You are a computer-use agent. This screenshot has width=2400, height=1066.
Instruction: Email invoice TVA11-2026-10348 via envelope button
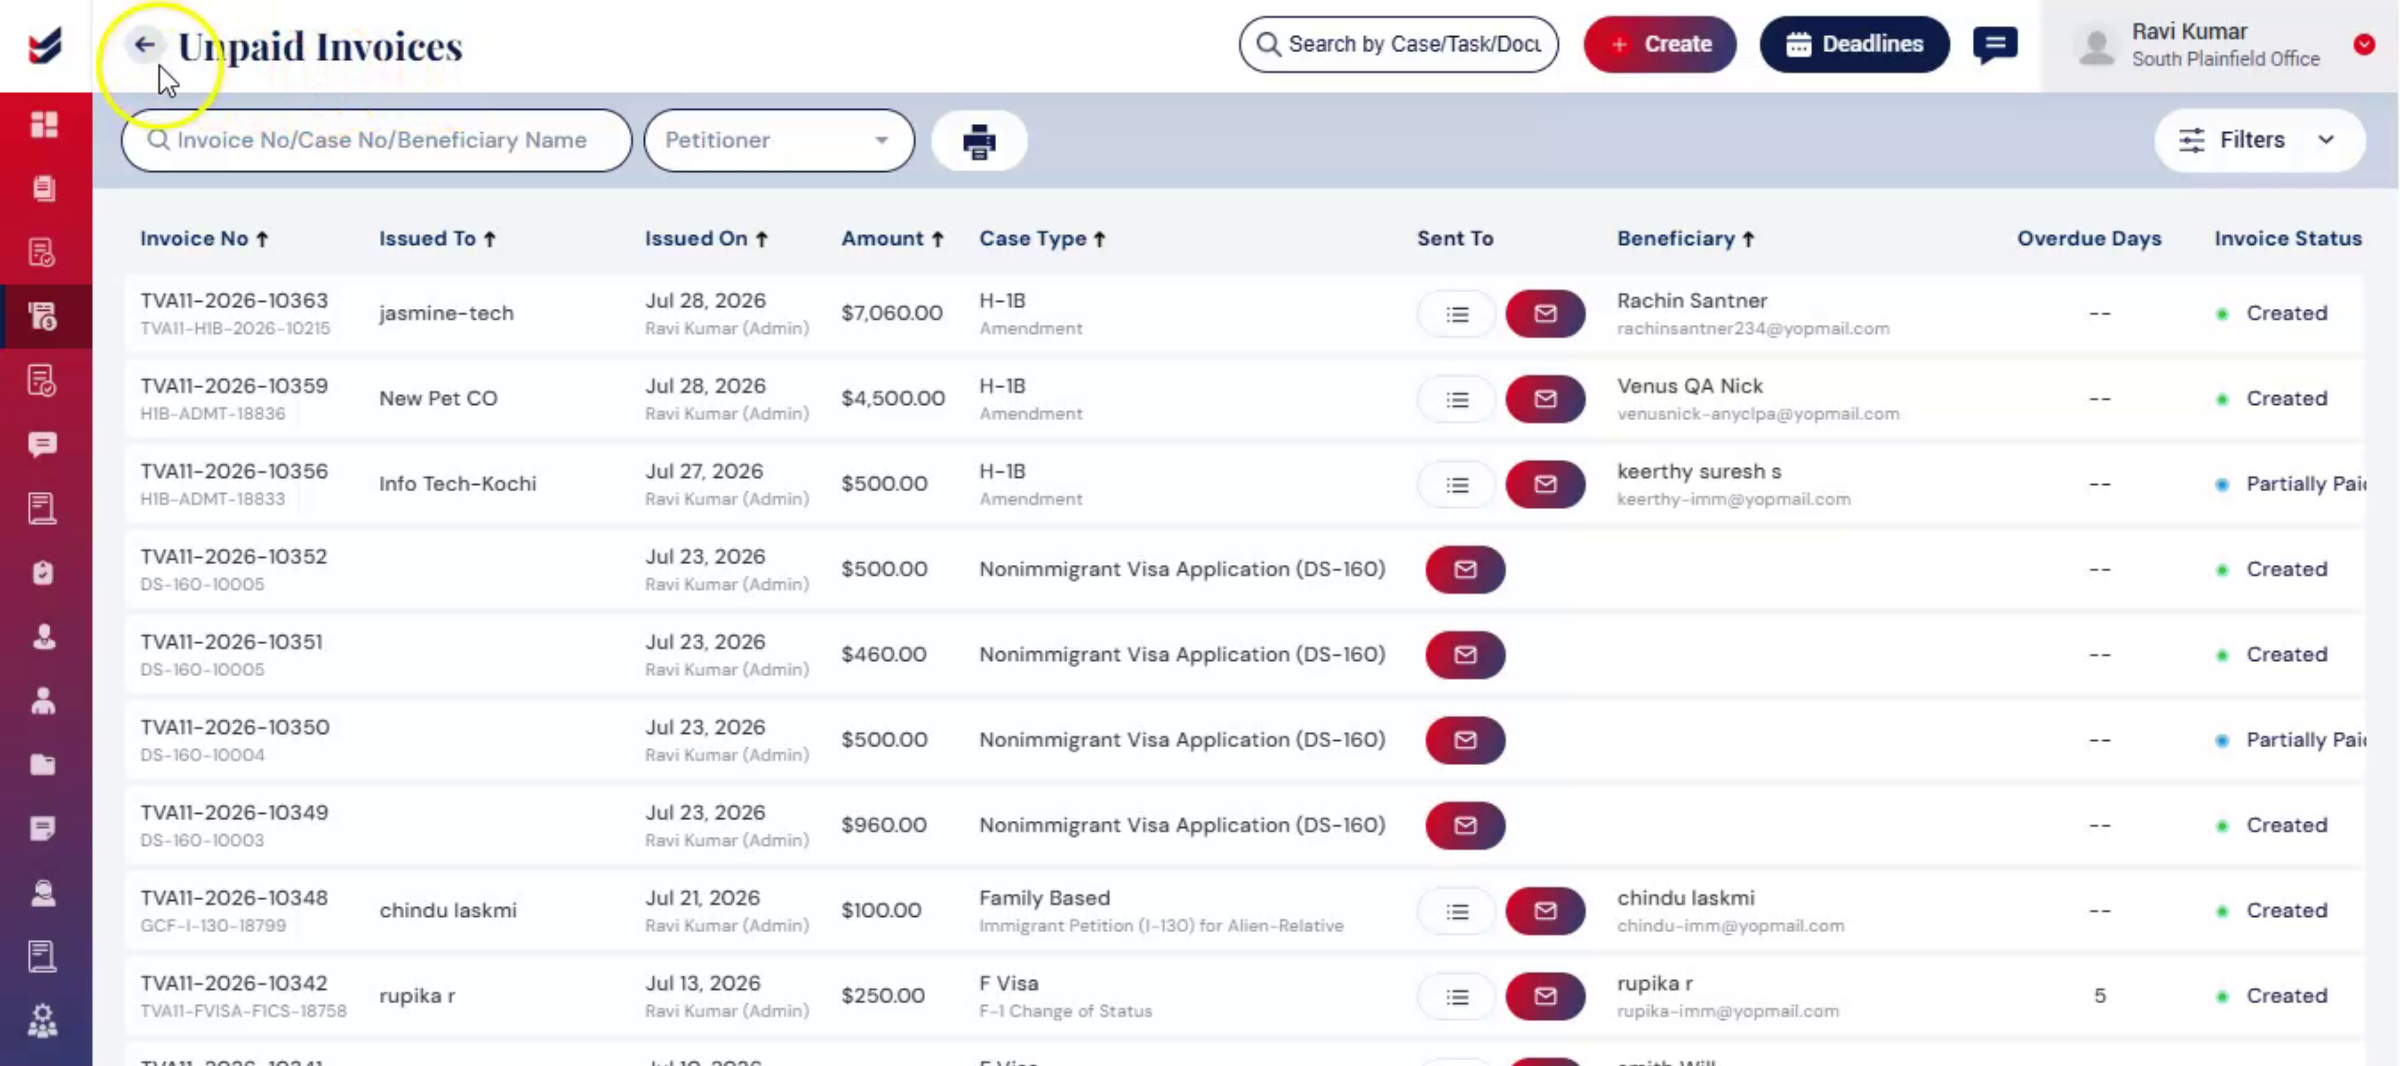pos(1545,911)
